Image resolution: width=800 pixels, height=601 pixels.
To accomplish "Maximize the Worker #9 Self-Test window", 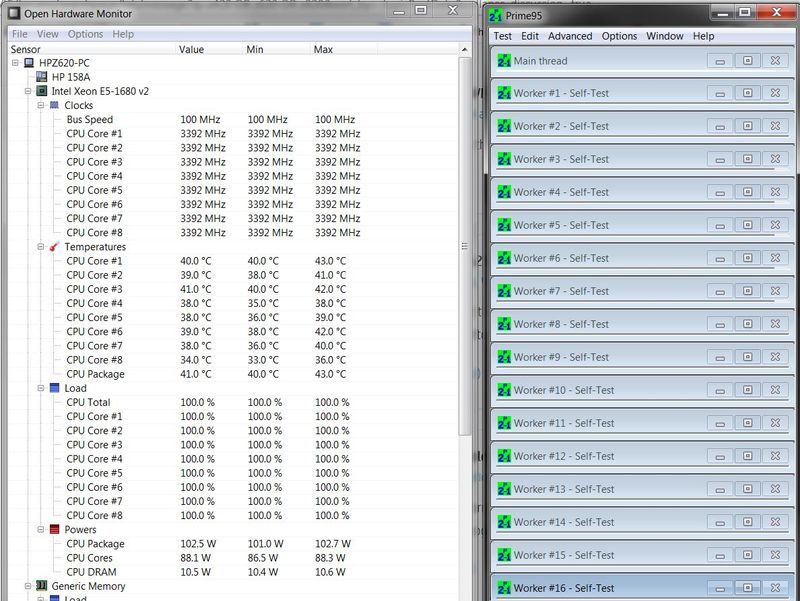I will click(x=747, y=357).
